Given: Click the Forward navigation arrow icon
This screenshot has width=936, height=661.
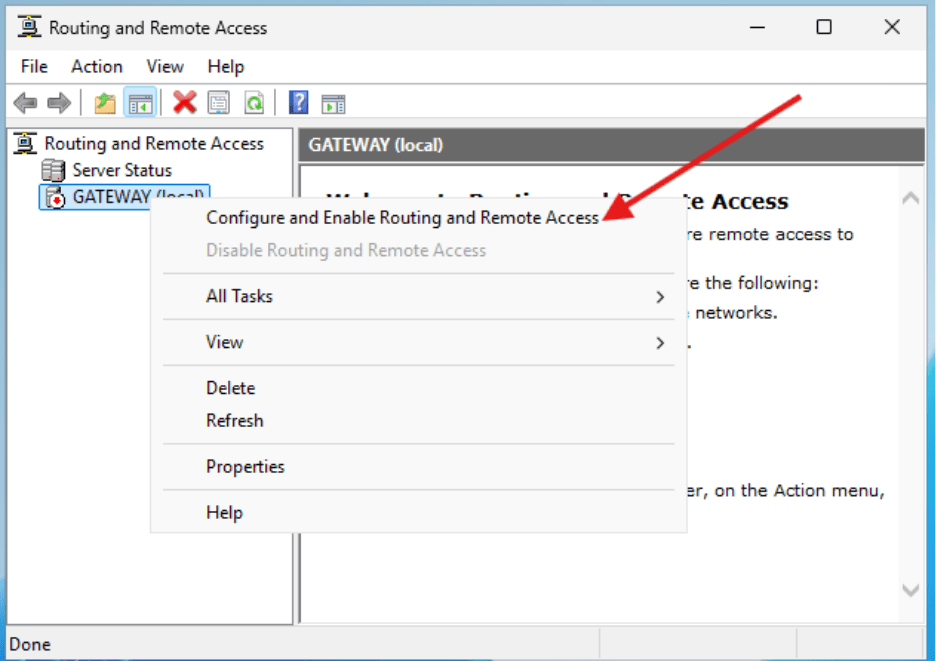Looking at the screenshot, I should point(58,101).
